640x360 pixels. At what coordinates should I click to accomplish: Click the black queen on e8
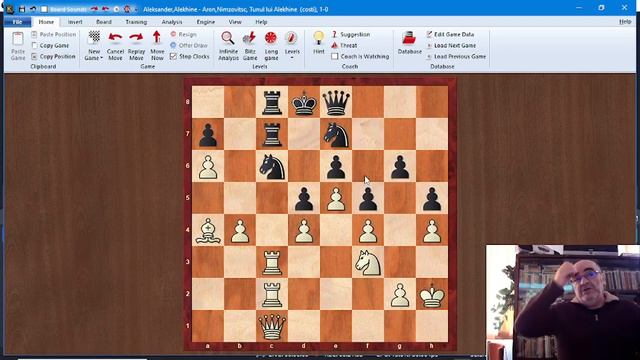click(x=336, y=102)
